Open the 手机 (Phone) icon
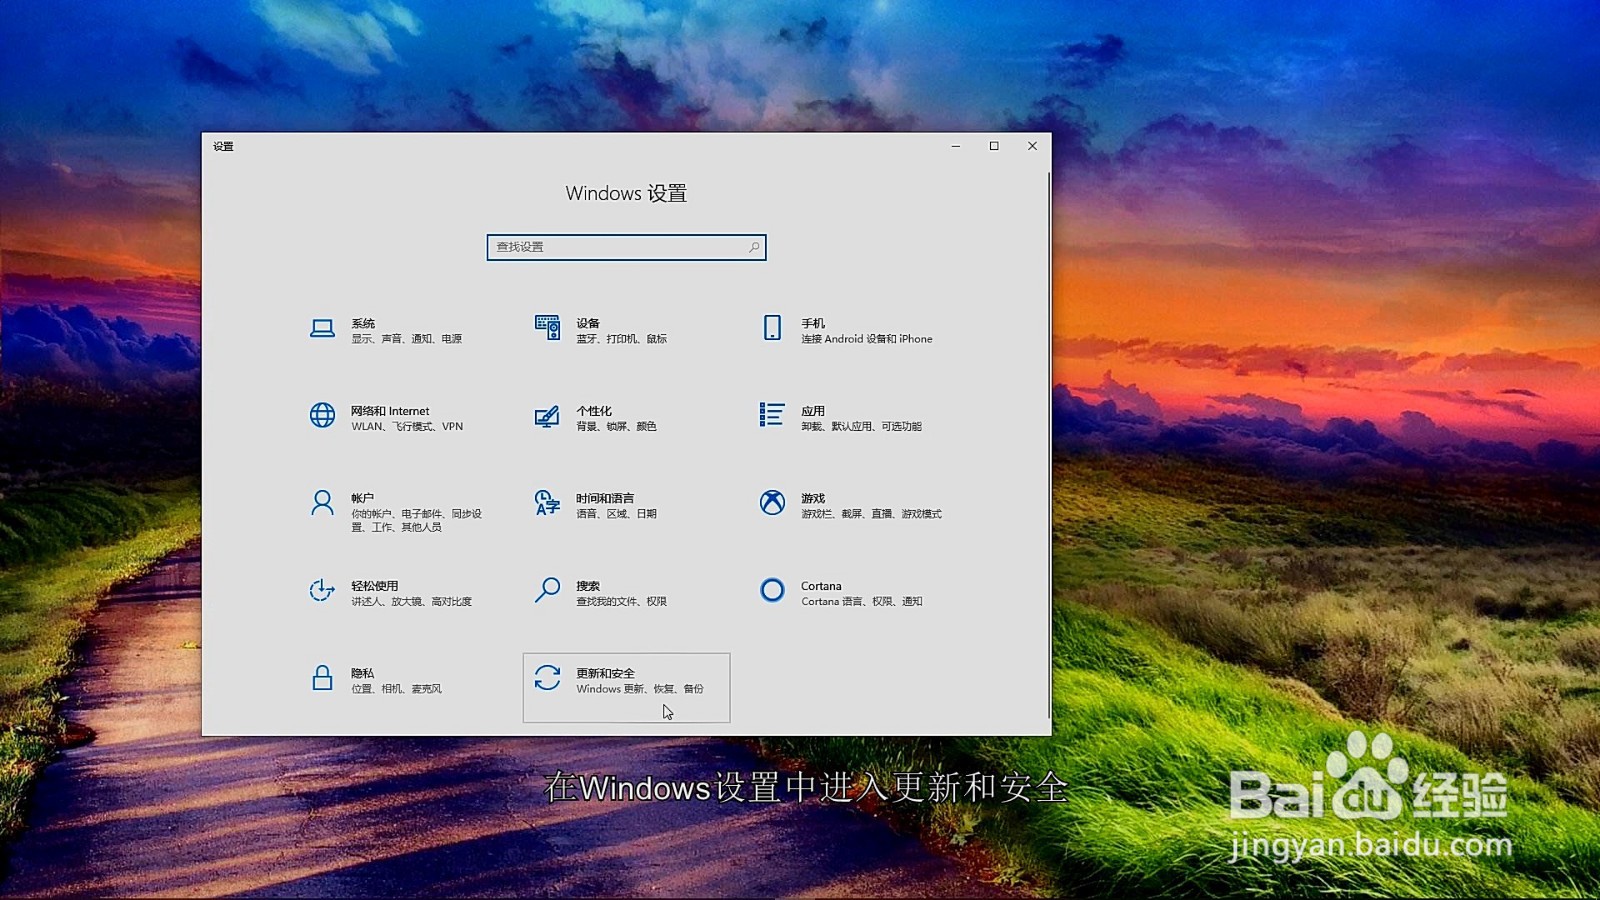This screenshot has height=900, width=1600. click(772, 328)
